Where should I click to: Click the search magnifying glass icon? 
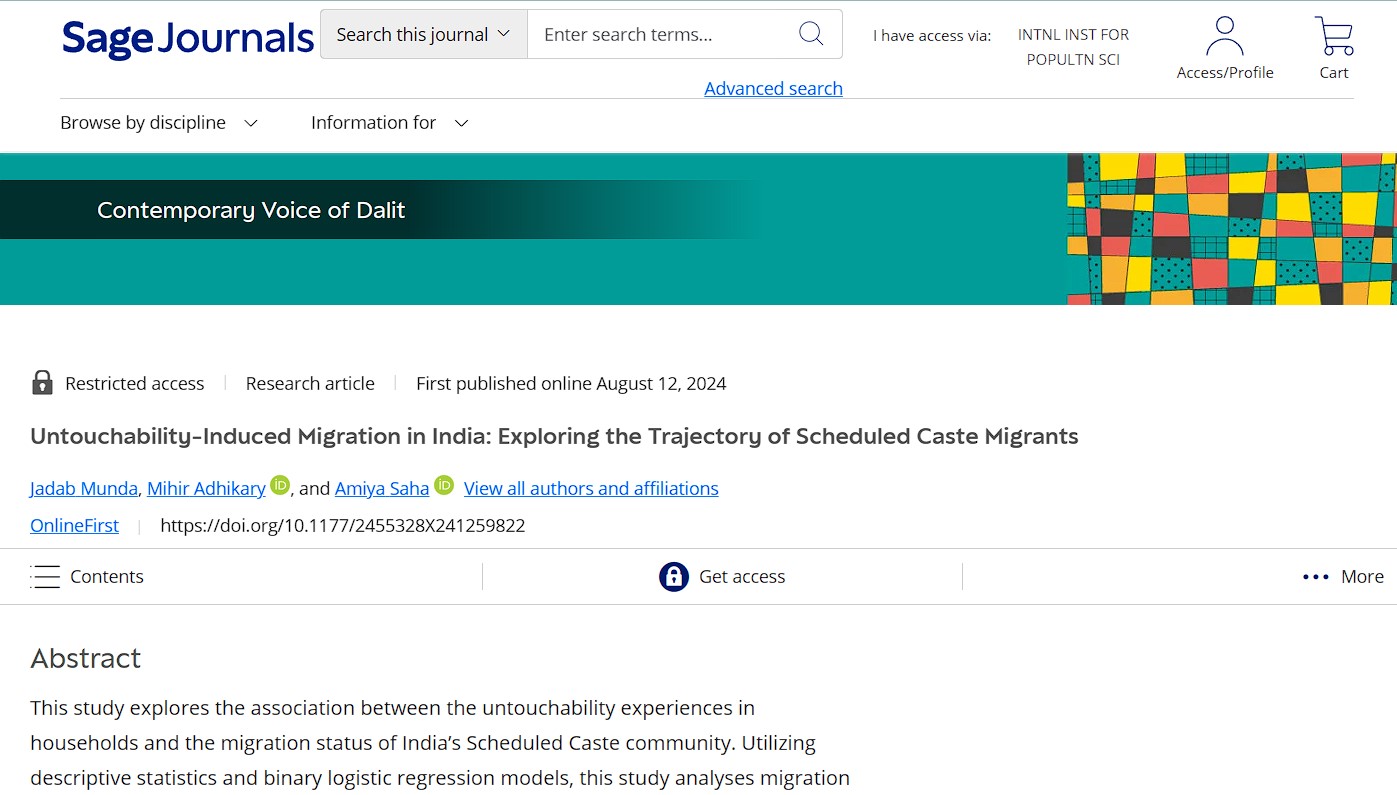[x=810, y=34]
